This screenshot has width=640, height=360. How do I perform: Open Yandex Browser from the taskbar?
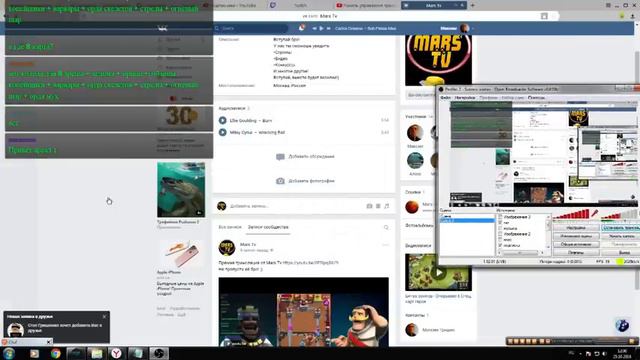[116, 353]
